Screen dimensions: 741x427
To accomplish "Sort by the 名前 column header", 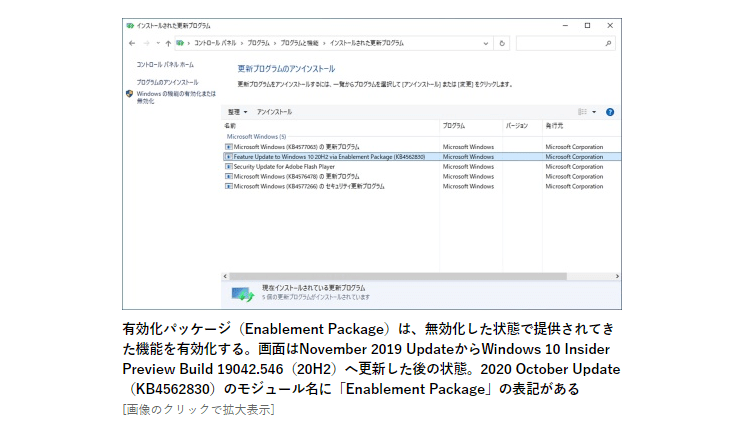I will click(232, 126).
